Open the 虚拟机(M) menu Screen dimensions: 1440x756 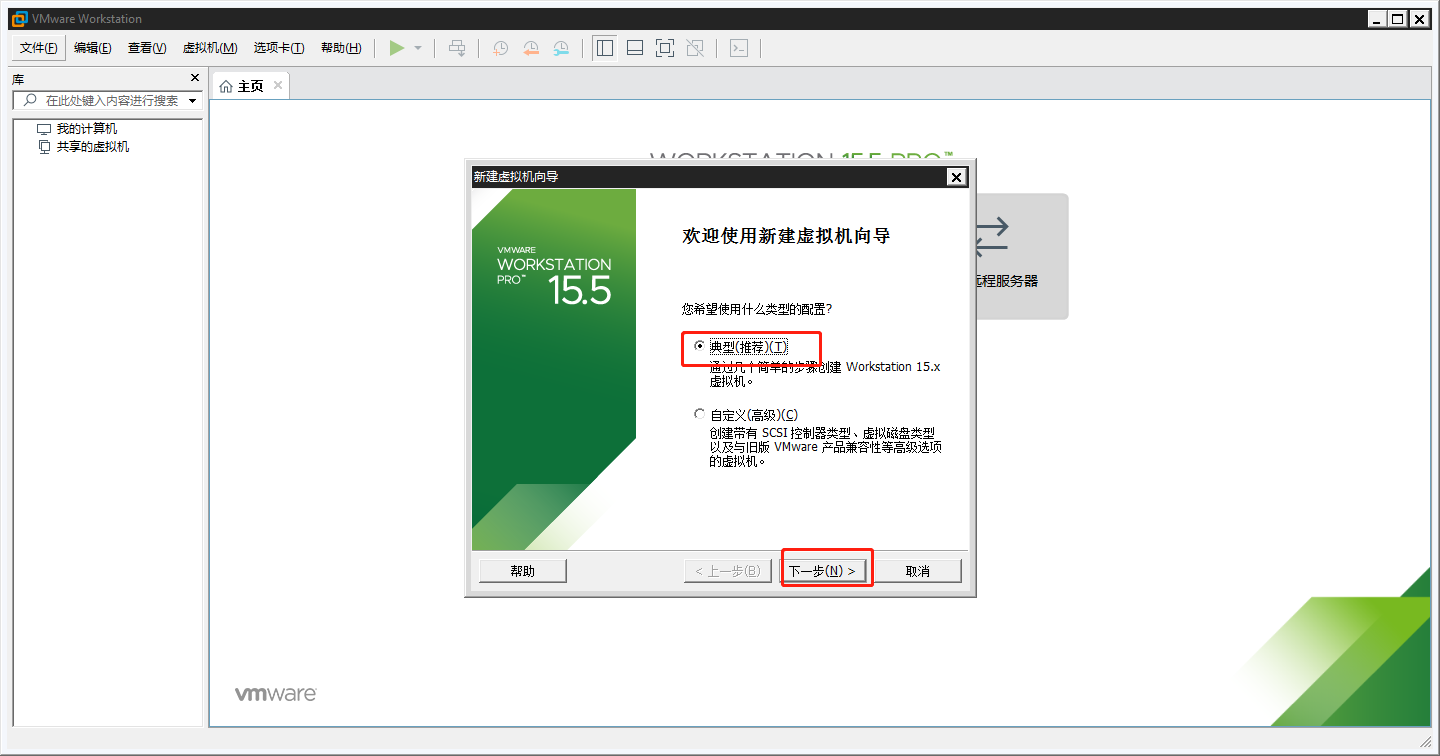210,48
